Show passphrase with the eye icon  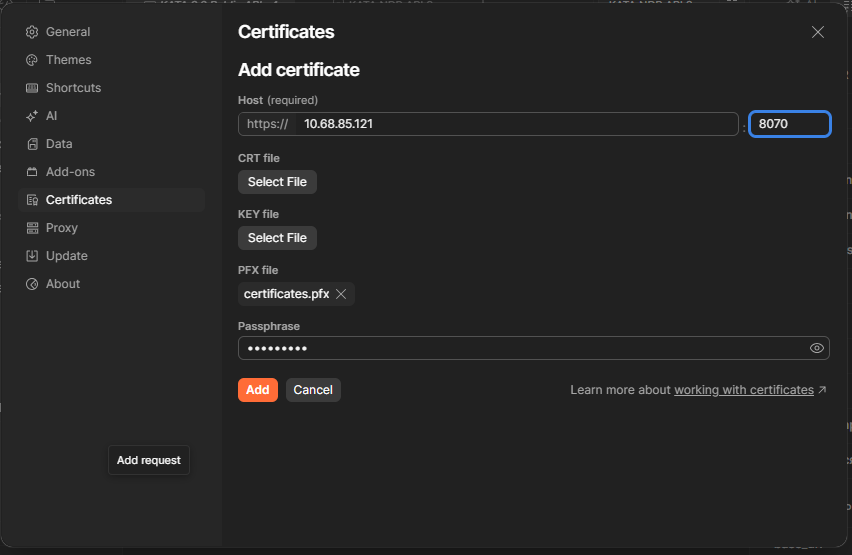coord(816,348)
